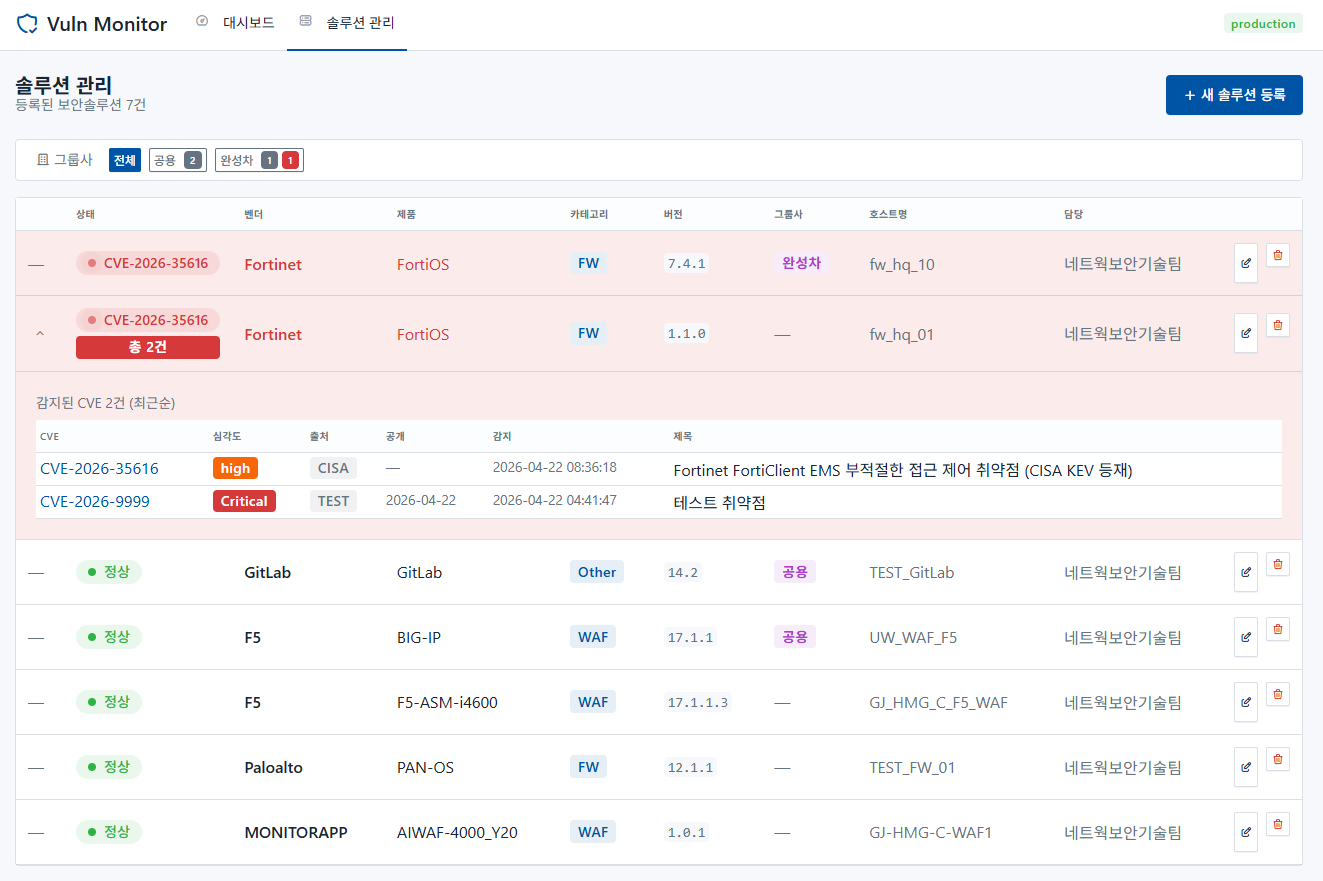Delete the GJ-HMG-C-WAF1 solution
This screenshot has width=1323, height=881.
point(1278,824)
